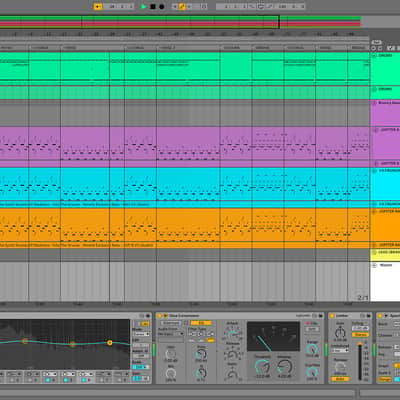Open Audio From dropdown in Glue Compressor
The height and width of the screenshot is (400, 400).
(x=171, y=334)
